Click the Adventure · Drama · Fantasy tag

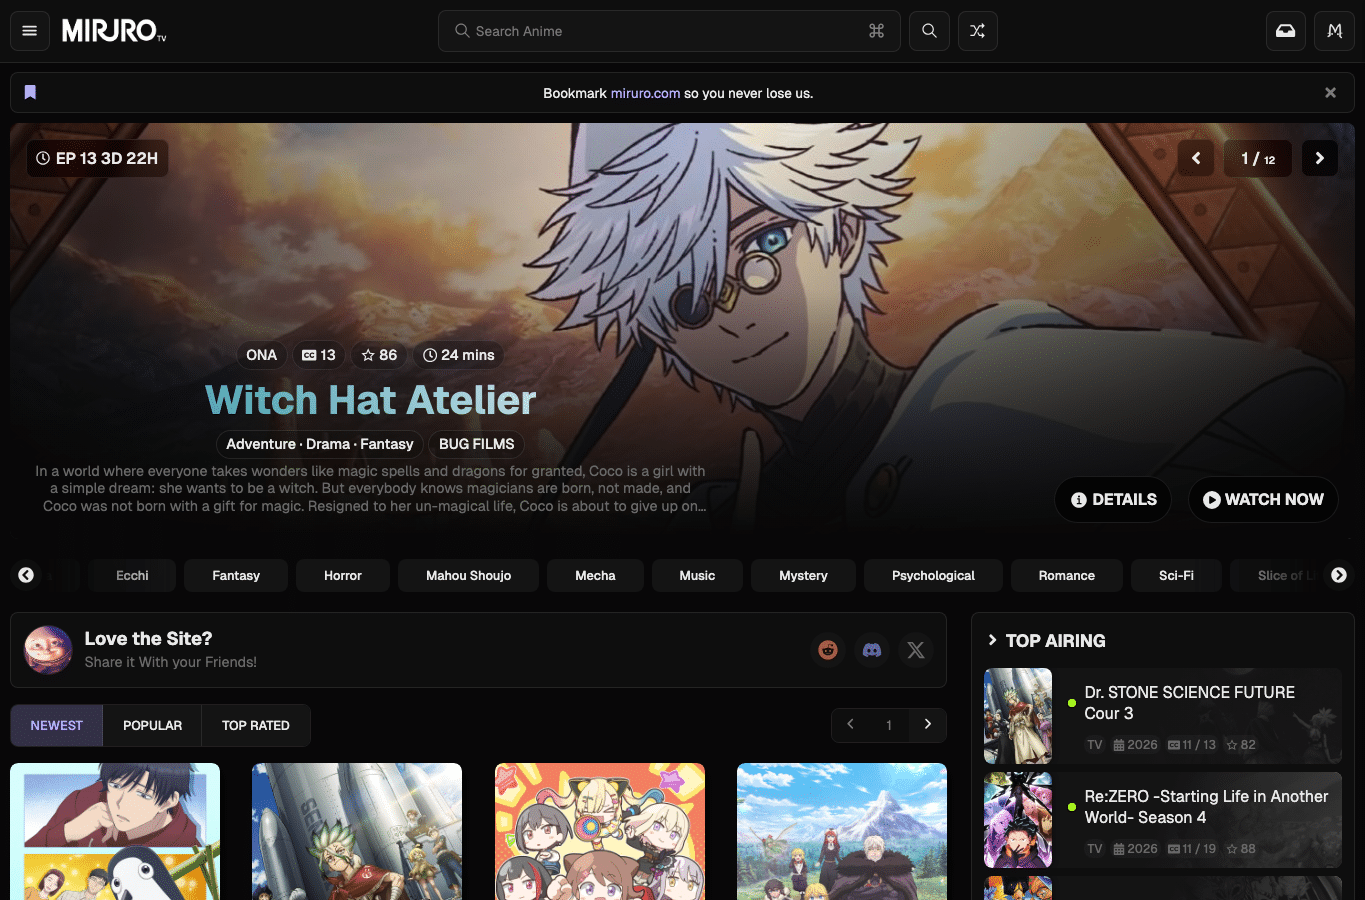pyautogui.click(x=320, y=444)
